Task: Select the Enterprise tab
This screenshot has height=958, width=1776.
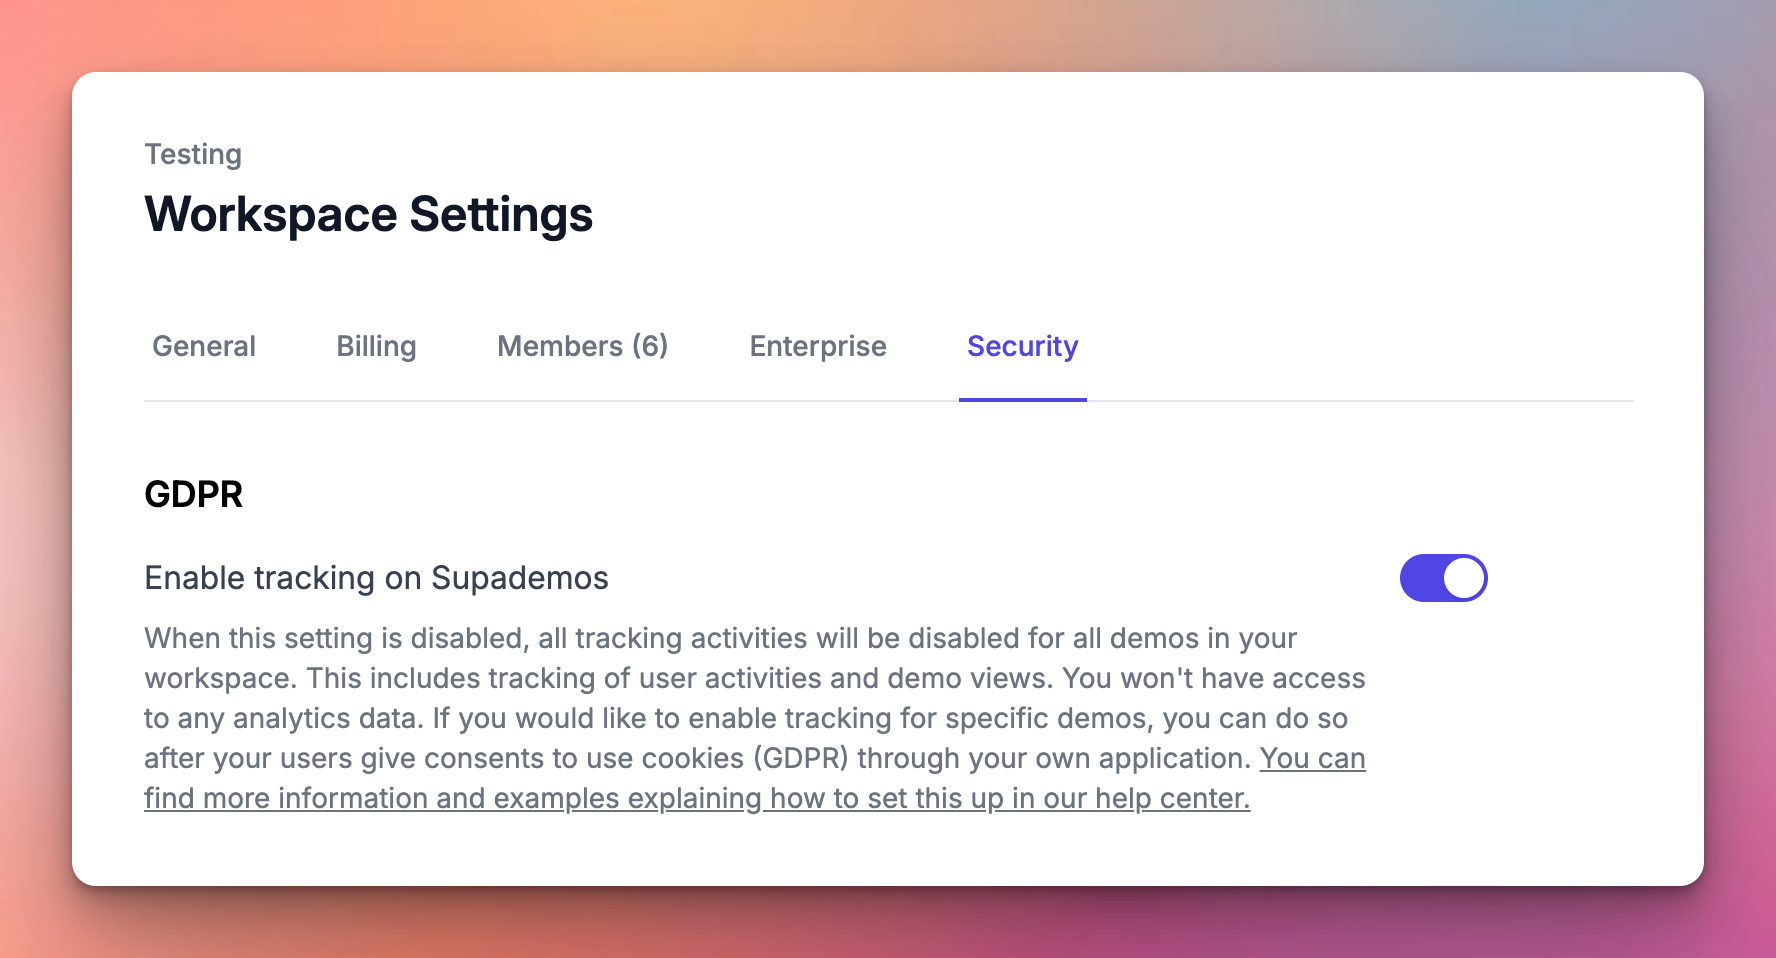Action: [x=818, y=346]
